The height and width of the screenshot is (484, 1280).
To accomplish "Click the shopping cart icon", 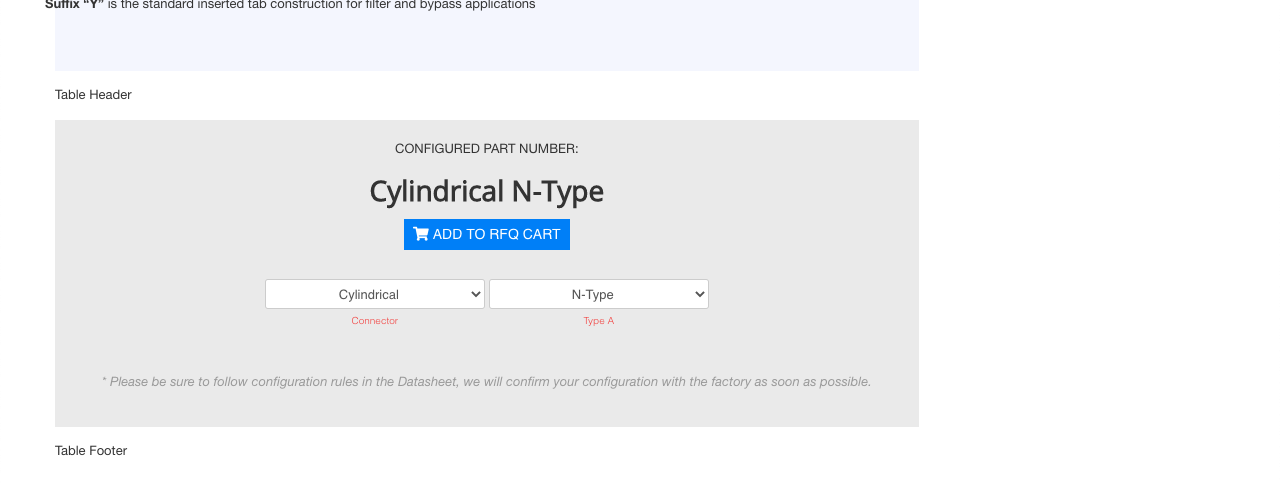I will click(421, 234).
